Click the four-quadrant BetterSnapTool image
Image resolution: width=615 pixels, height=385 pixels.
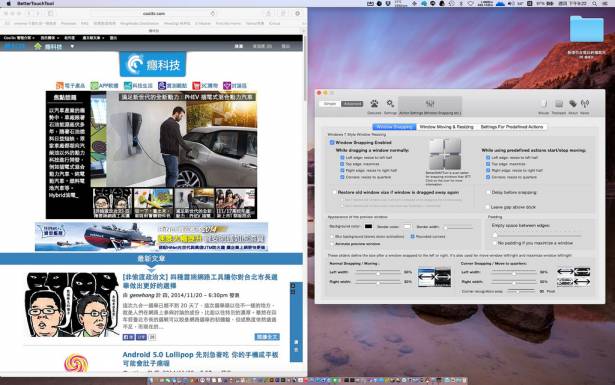(445, 154)
